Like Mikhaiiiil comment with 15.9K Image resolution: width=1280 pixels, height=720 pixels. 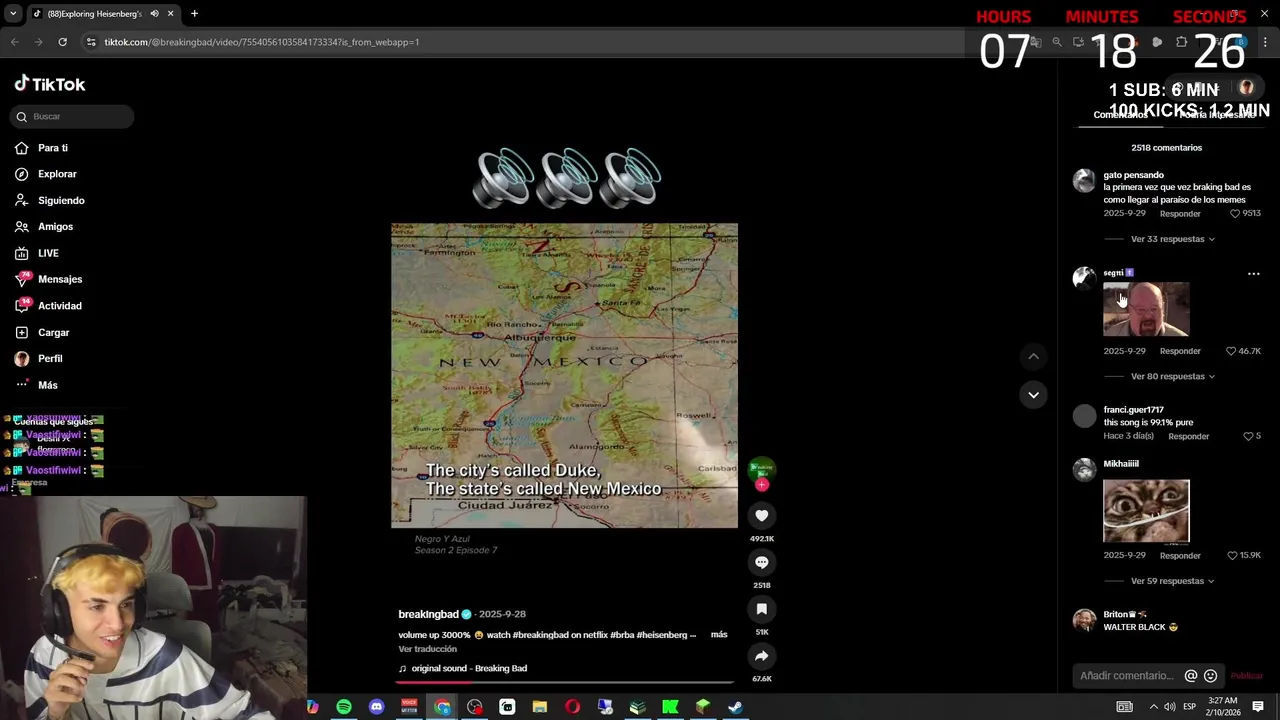click(1232, 556)
